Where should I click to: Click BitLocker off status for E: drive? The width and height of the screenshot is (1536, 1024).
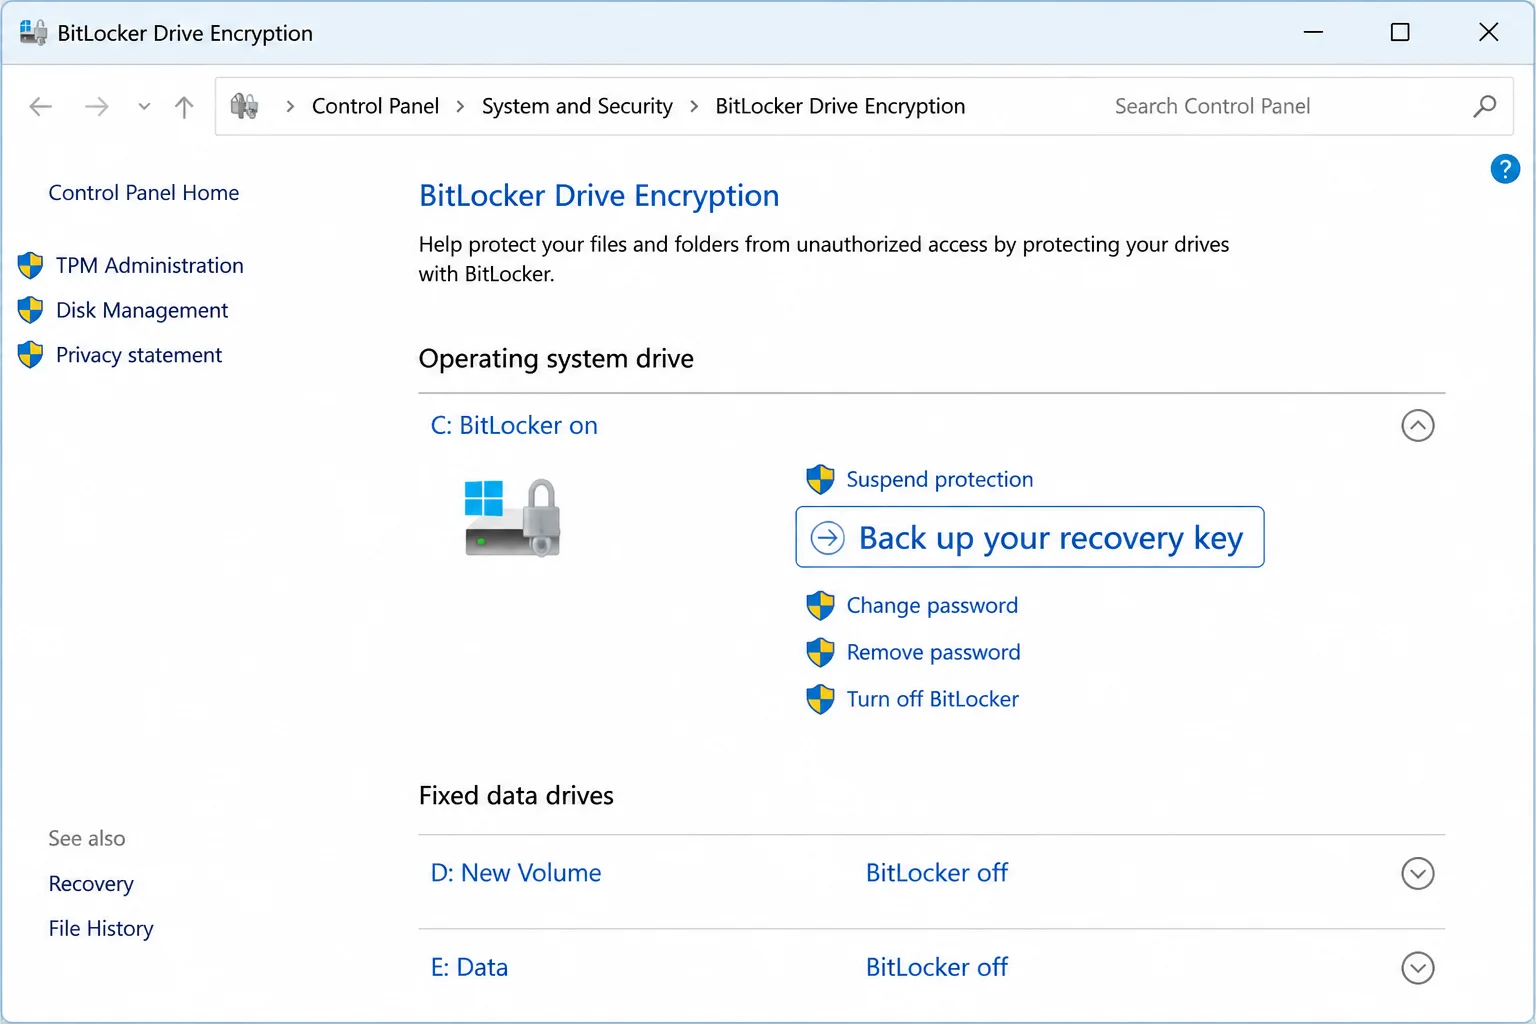pyautogui.click(x=937, y=967)
